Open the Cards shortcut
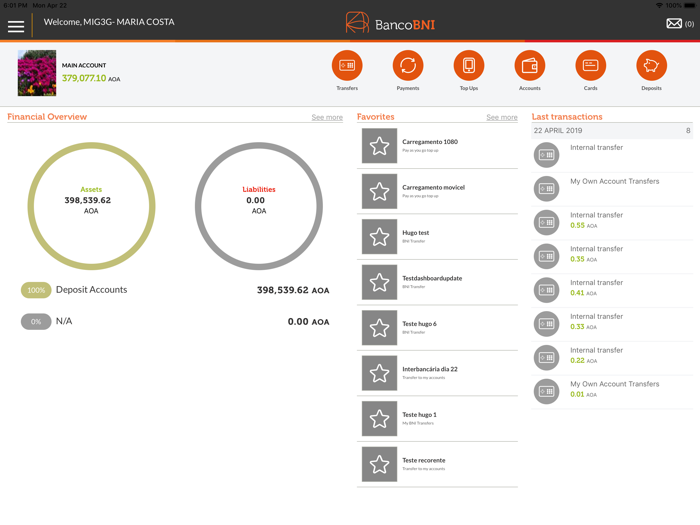Screen dimensions: 700x525 pos(591,66)
